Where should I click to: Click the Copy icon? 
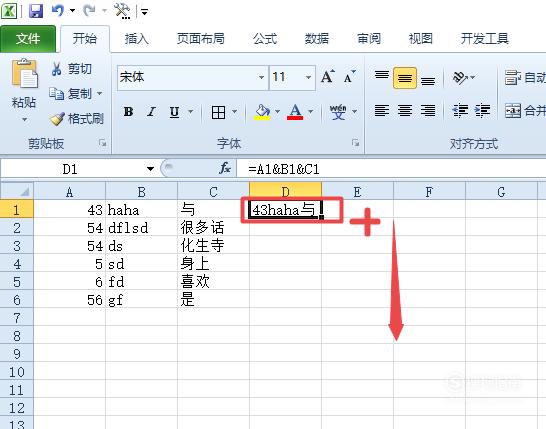tap(56, 93)
